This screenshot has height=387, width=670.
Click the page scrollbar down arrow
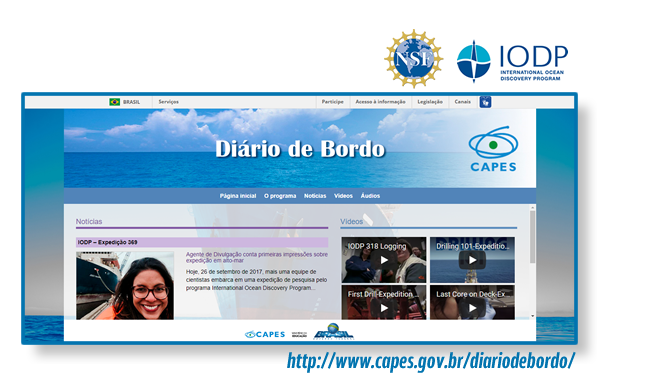pos(532,316)
